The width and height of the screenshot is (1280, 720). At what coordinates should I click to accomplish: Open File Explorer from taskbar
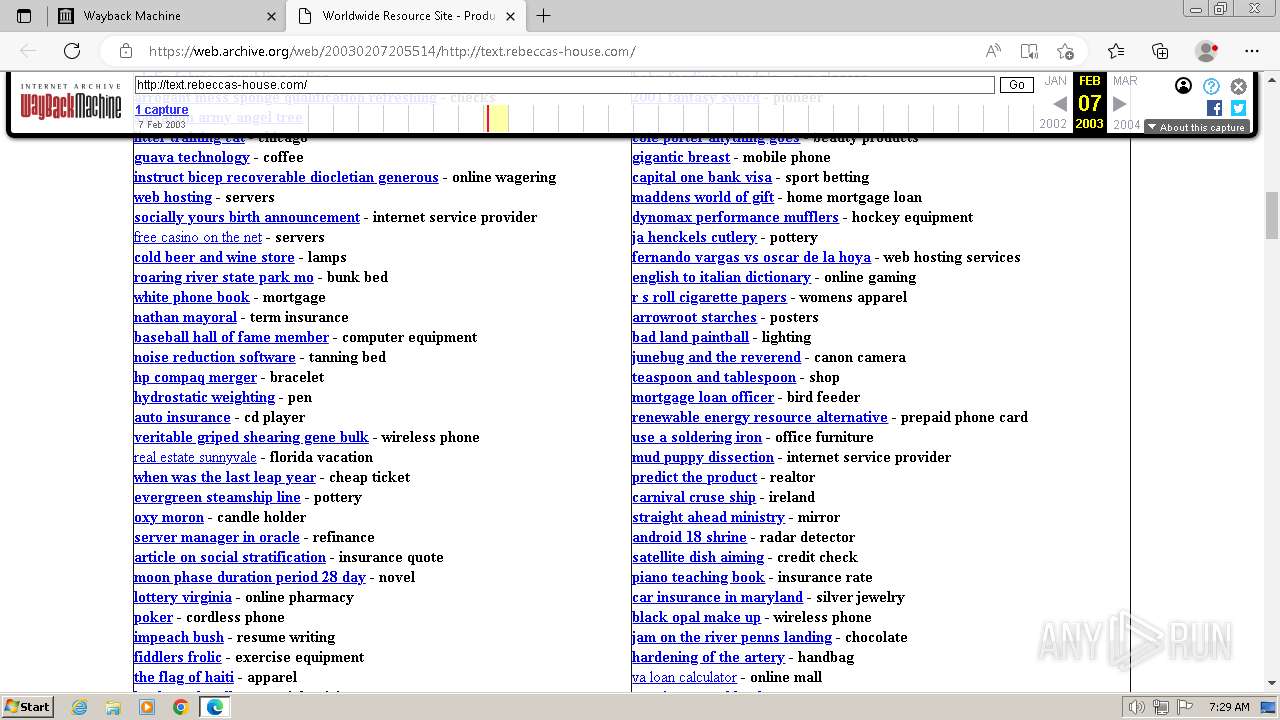(113, 707)
